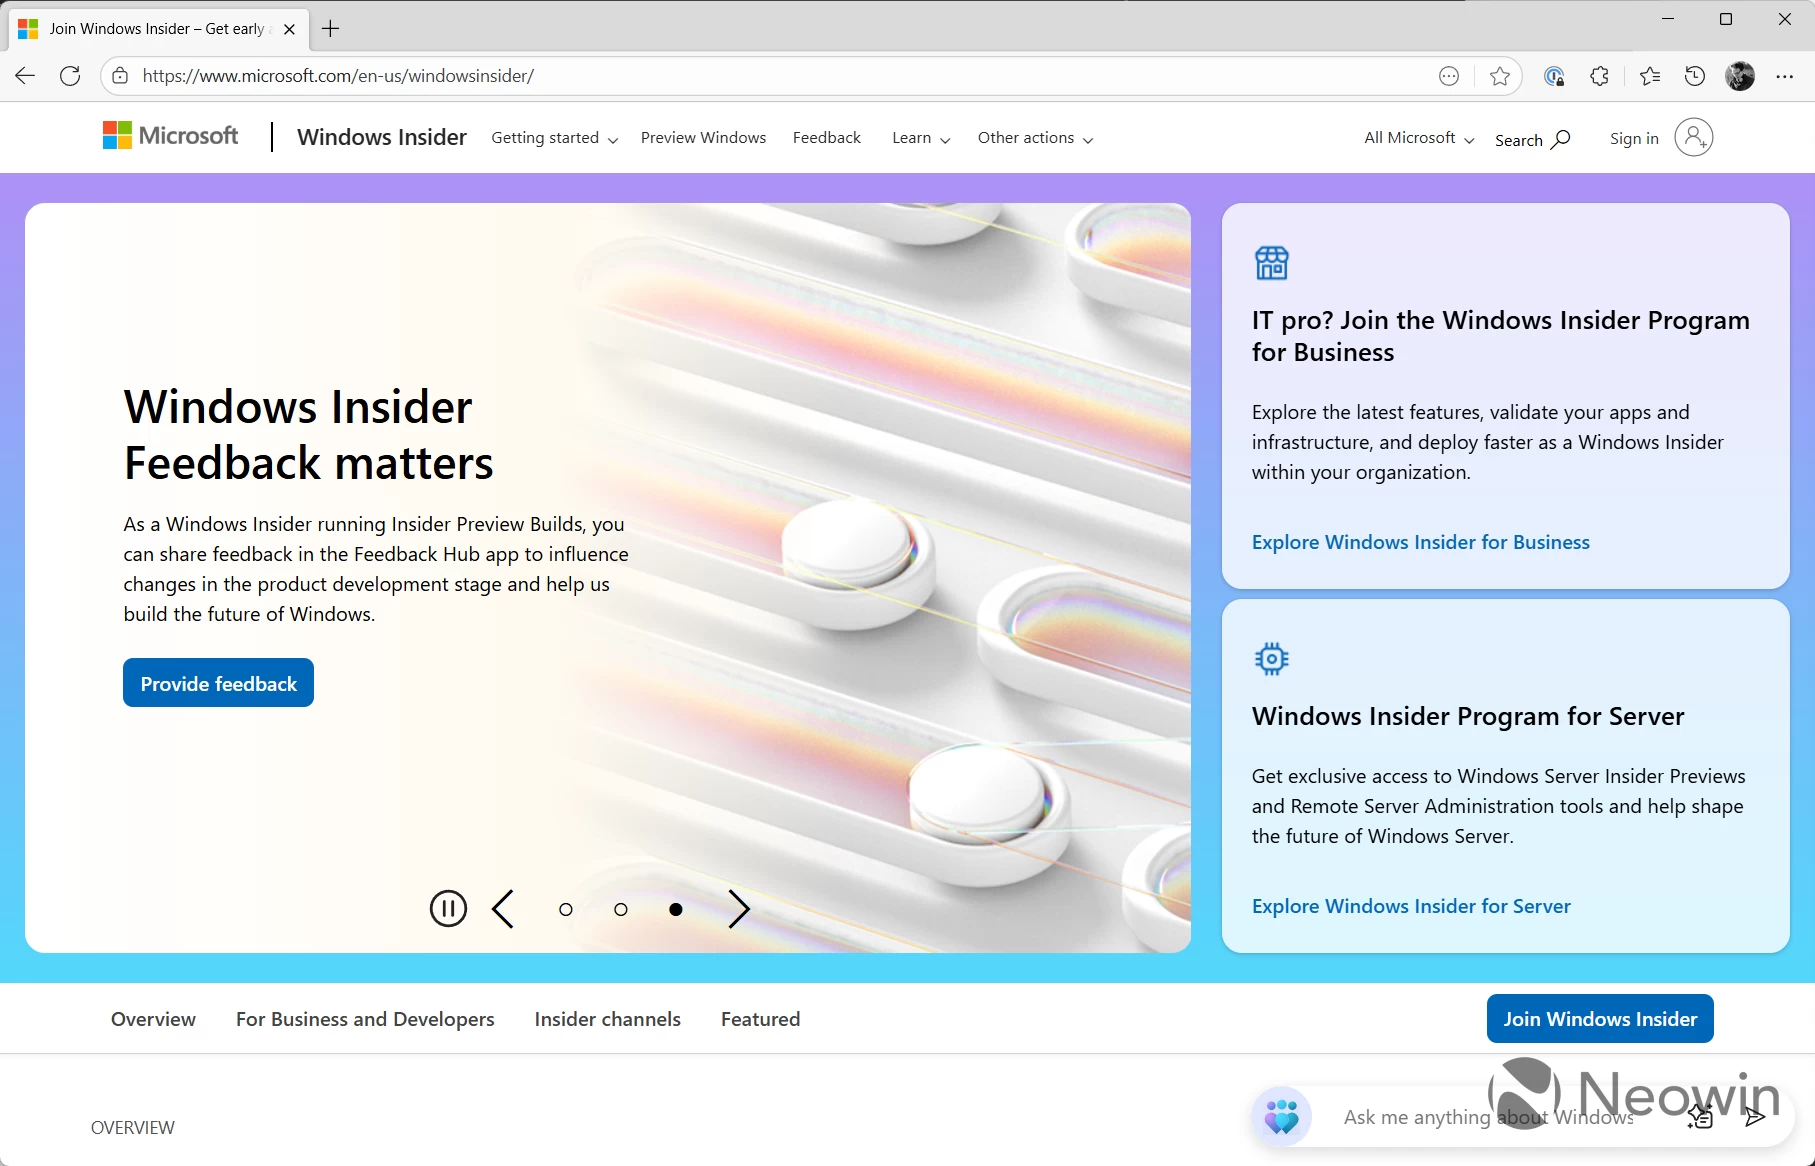Send the chat message using the arrow icon
1815x1166 pixels.
point(1757,1117)
